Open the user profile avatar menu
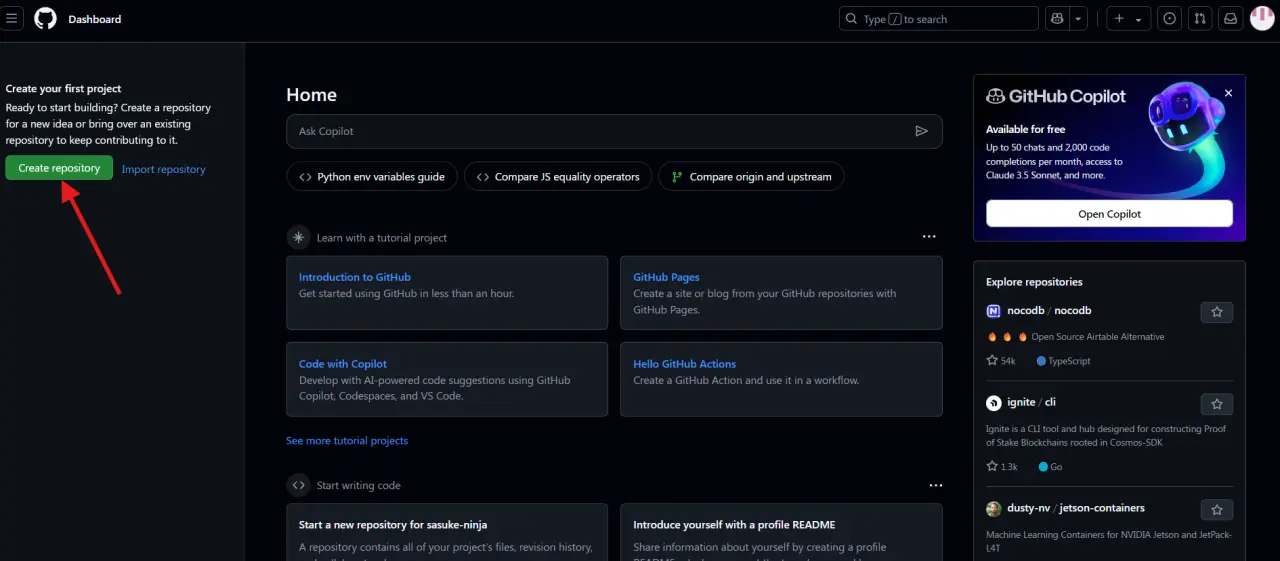The width and height of the screenshot is (1280, 561). (1262, 19)
